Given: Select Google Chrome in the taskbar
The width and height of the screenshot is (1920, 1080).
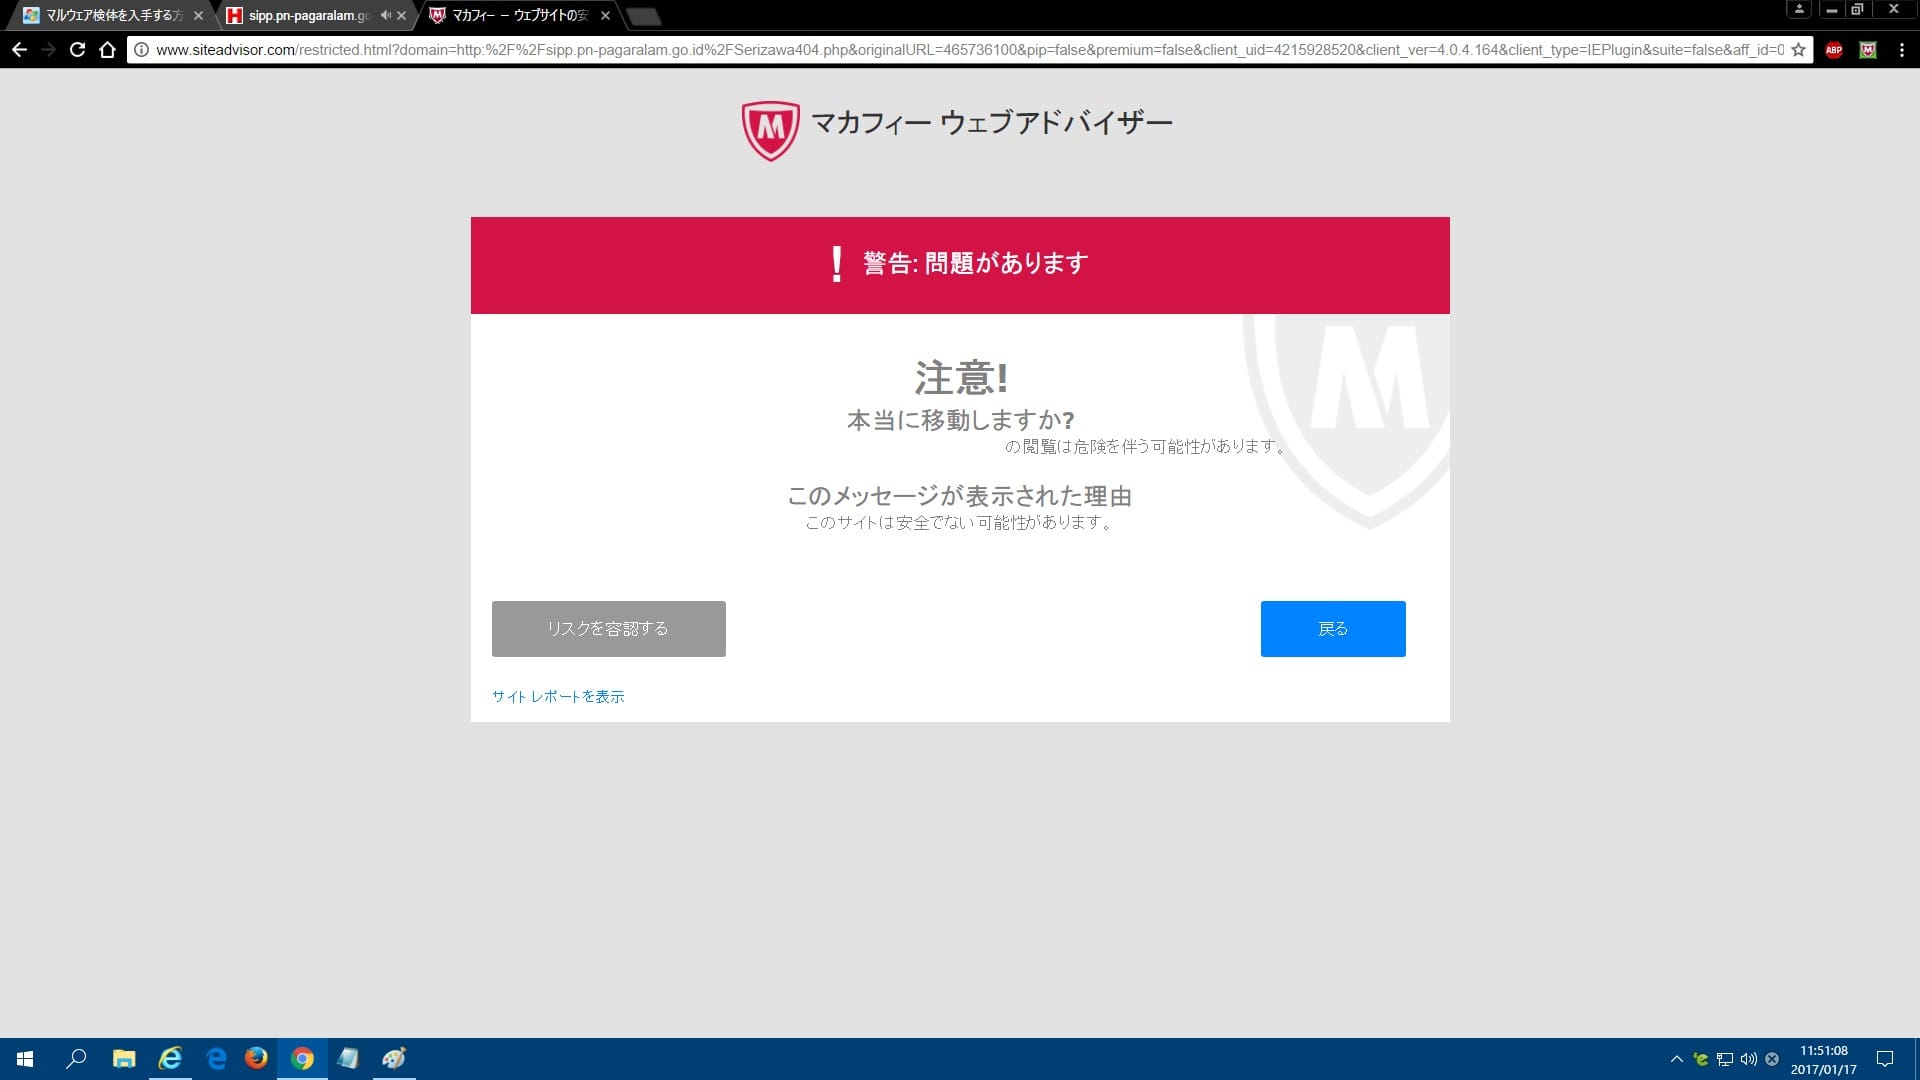Looking at the screenshot, I should (302, 1058).
